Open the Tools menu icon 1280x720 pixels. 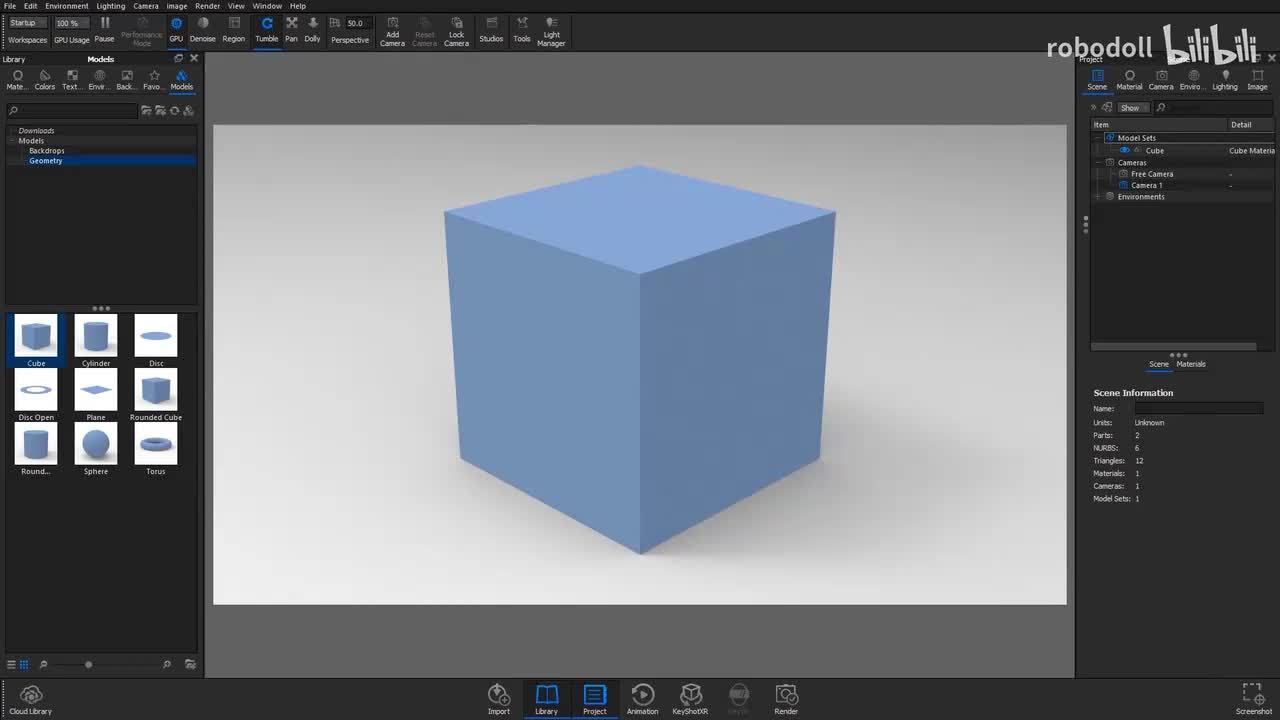[x=522, y=29]
